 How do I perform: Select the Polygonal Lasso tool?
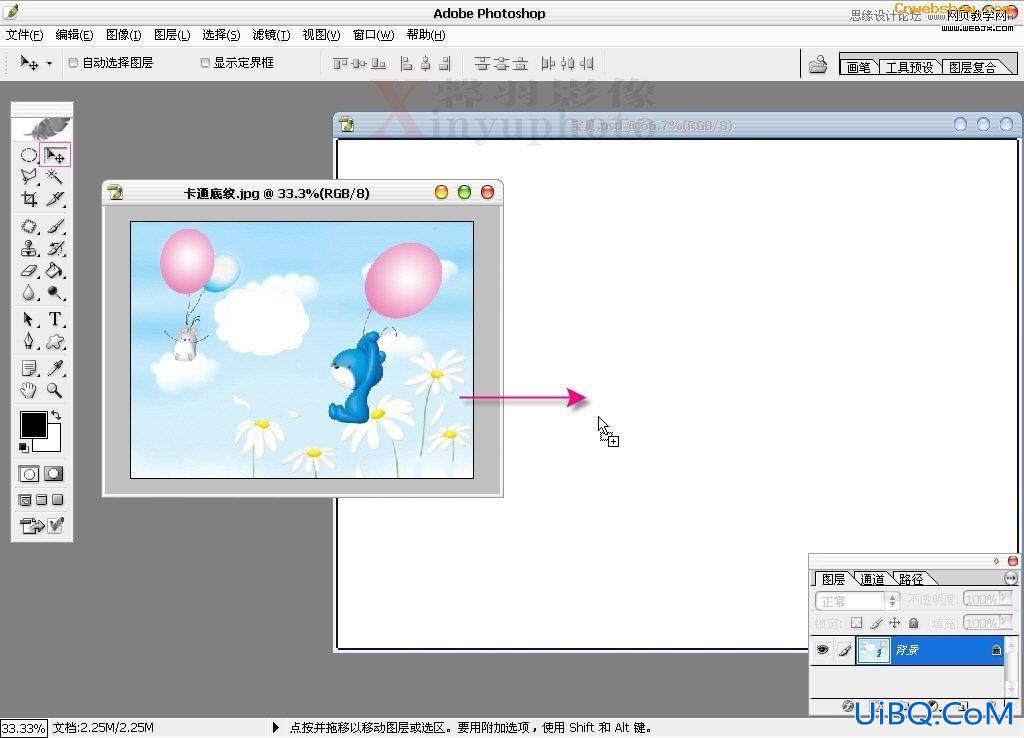point(28,176)
